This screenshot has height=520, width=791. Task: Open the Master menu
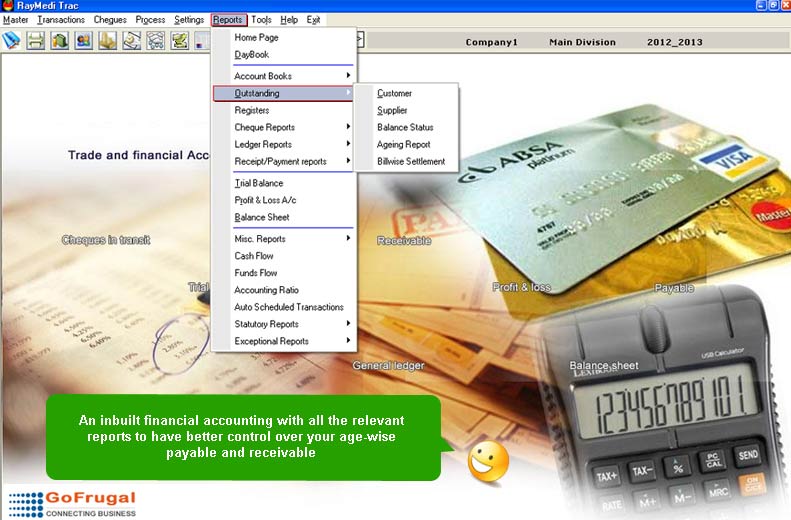[16, 20]
